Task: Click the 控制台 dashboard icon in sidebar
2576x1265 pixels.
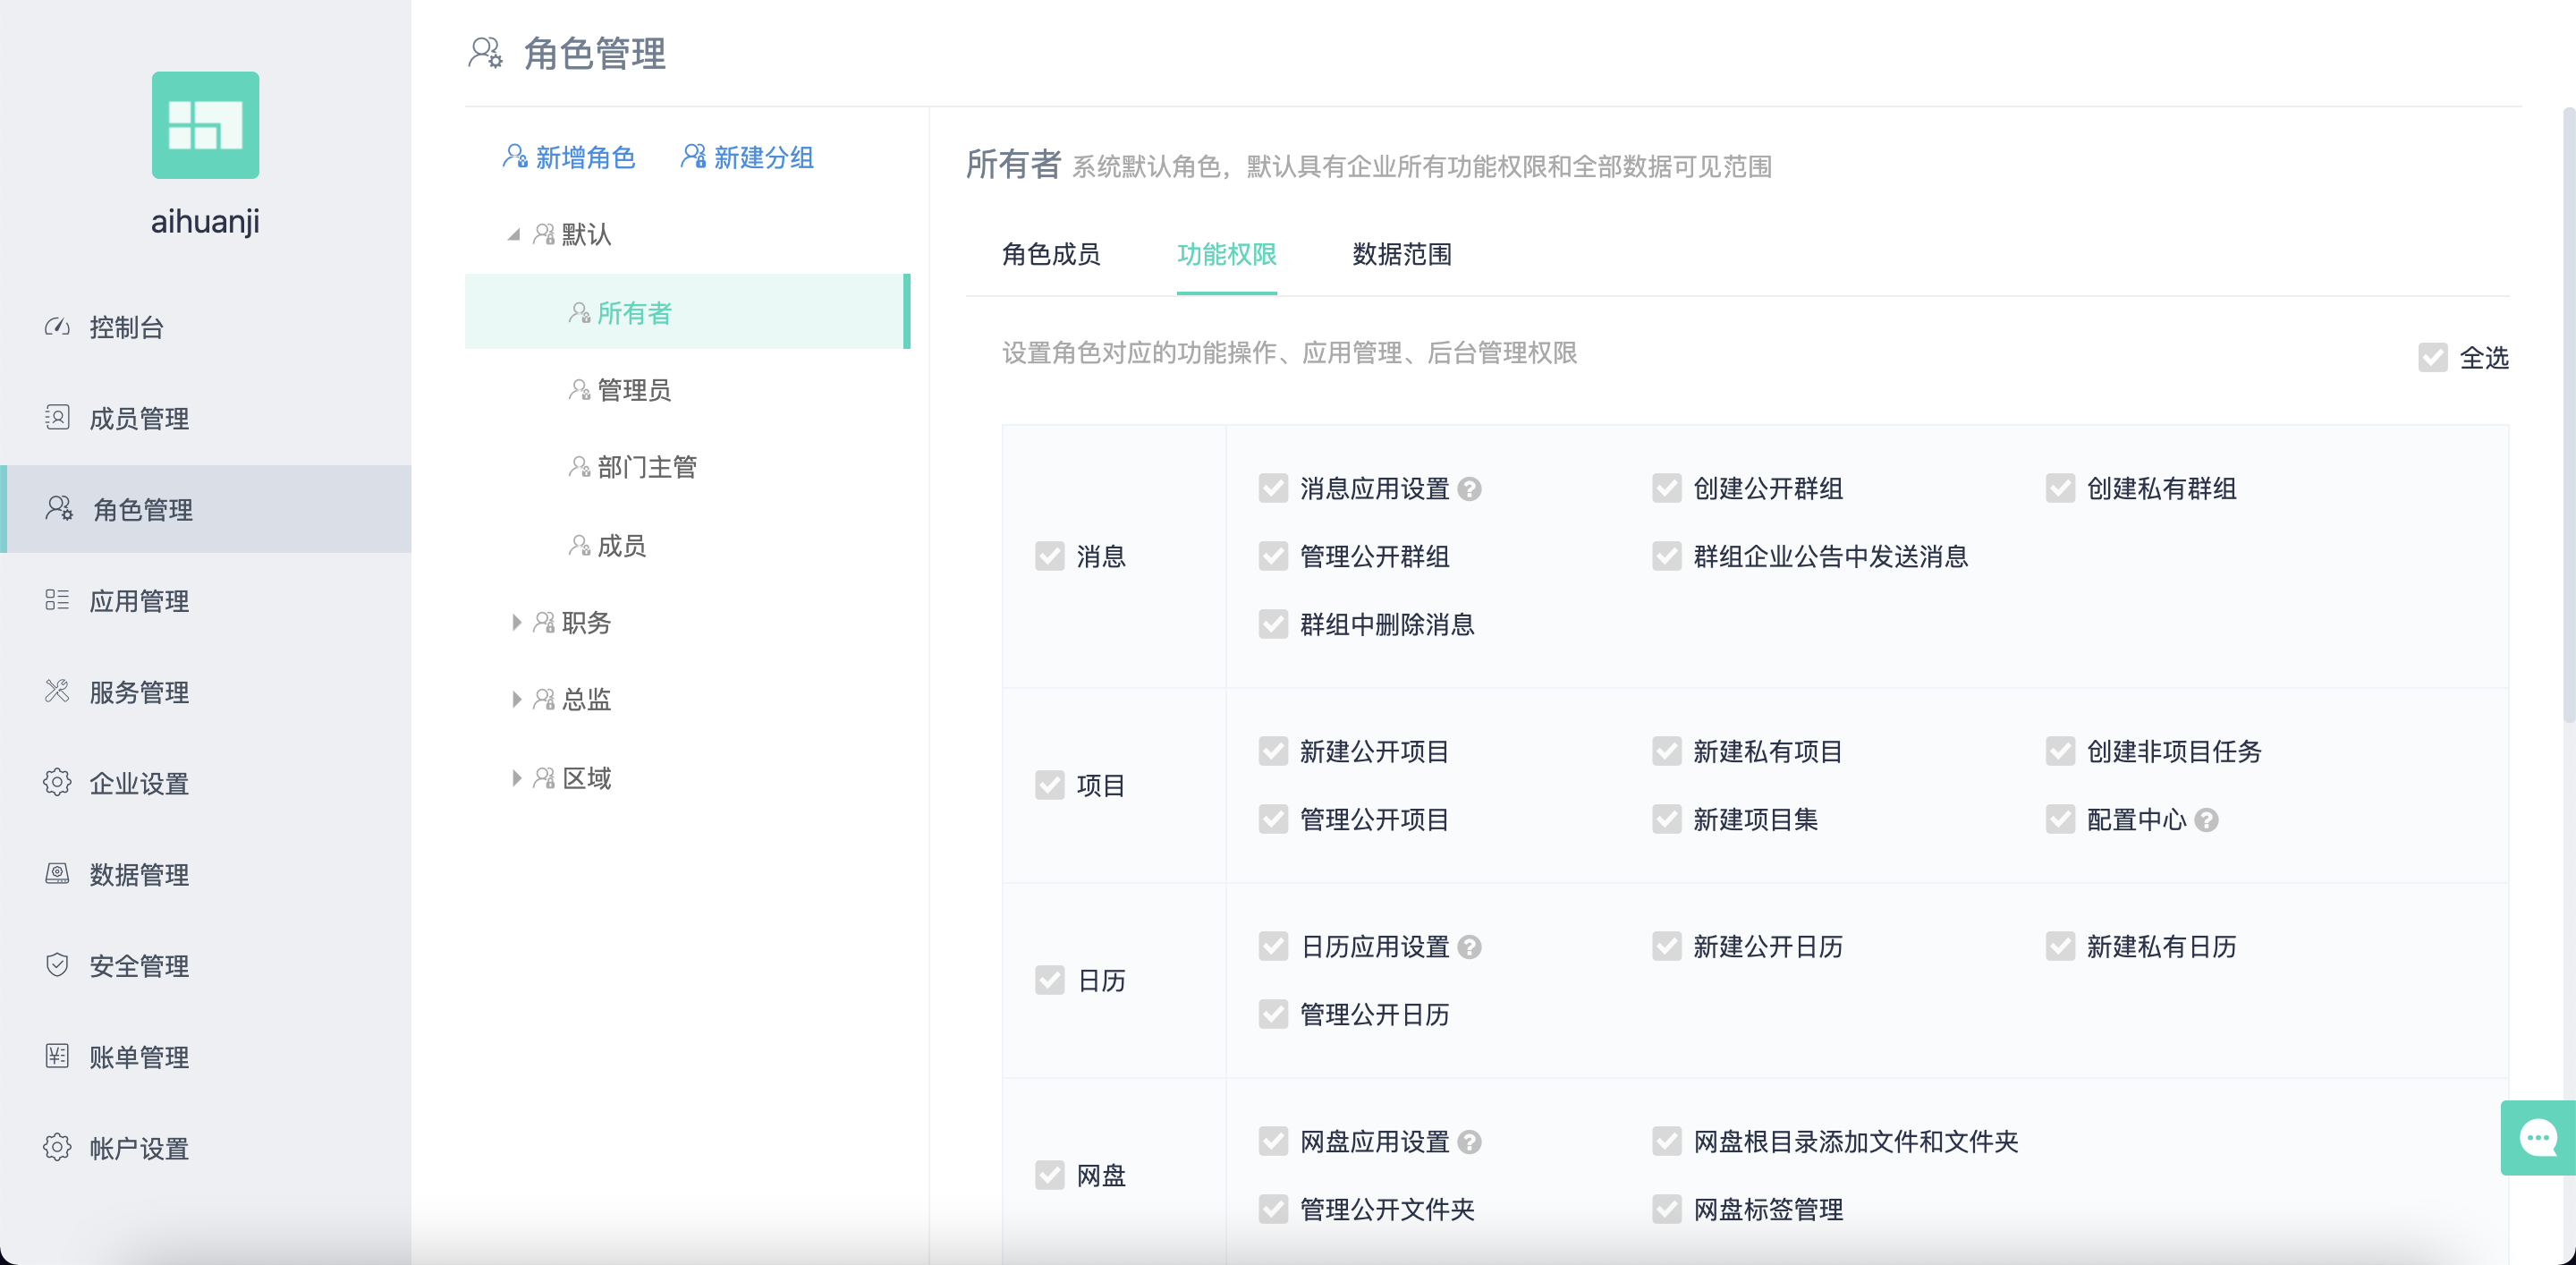Action: point(57,327)
